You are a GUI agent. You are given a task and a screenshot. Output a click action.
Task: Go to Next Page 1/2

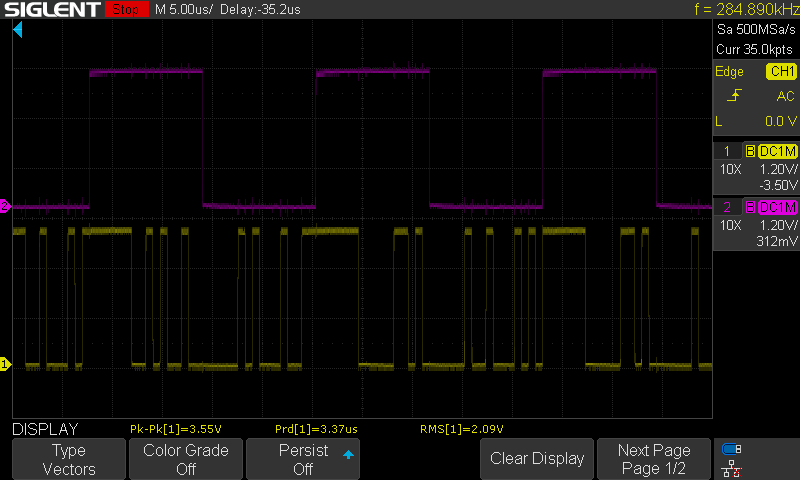pyautogui.click(x=654, y=459)
